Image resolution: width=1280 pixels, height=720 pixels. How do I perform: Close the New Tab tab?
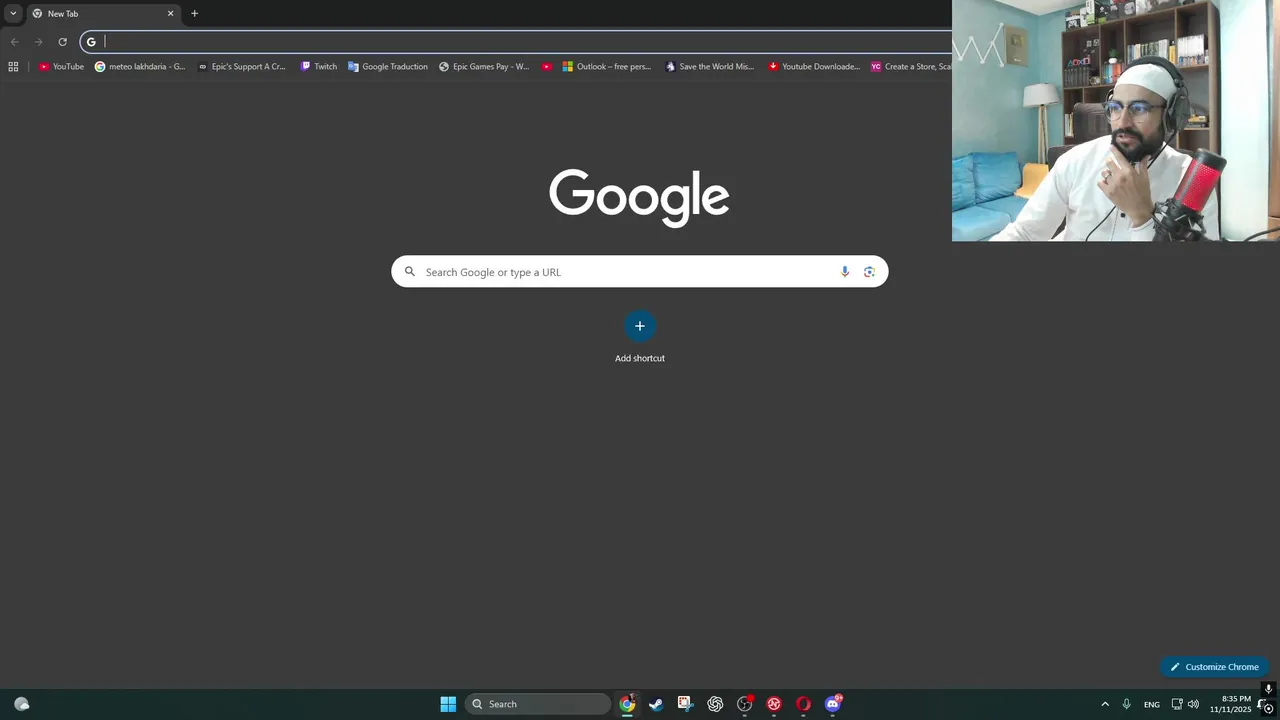click(170, 14)
